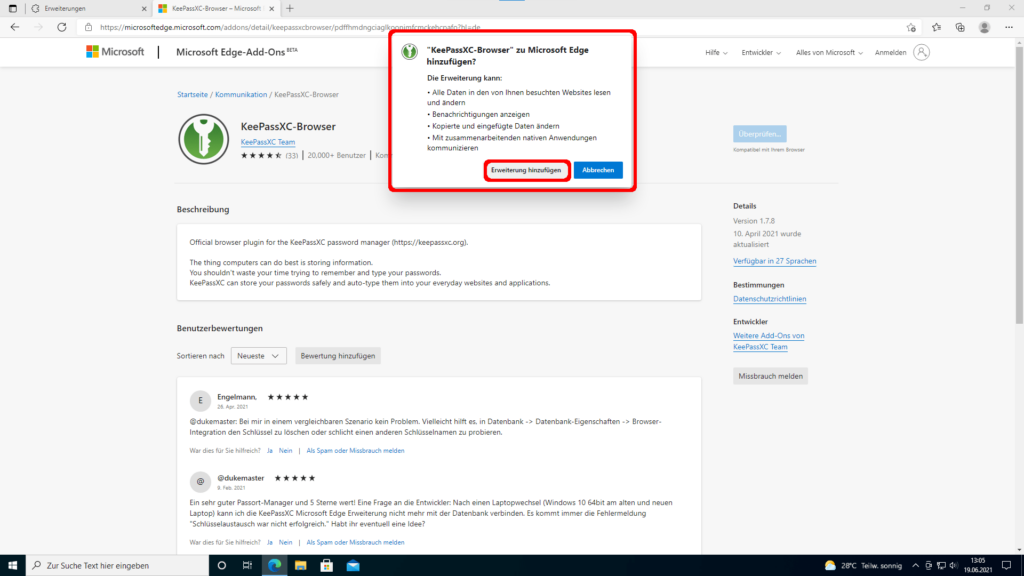Open the tab actions menu icon
1024x576 pixels.
point(12,8)
